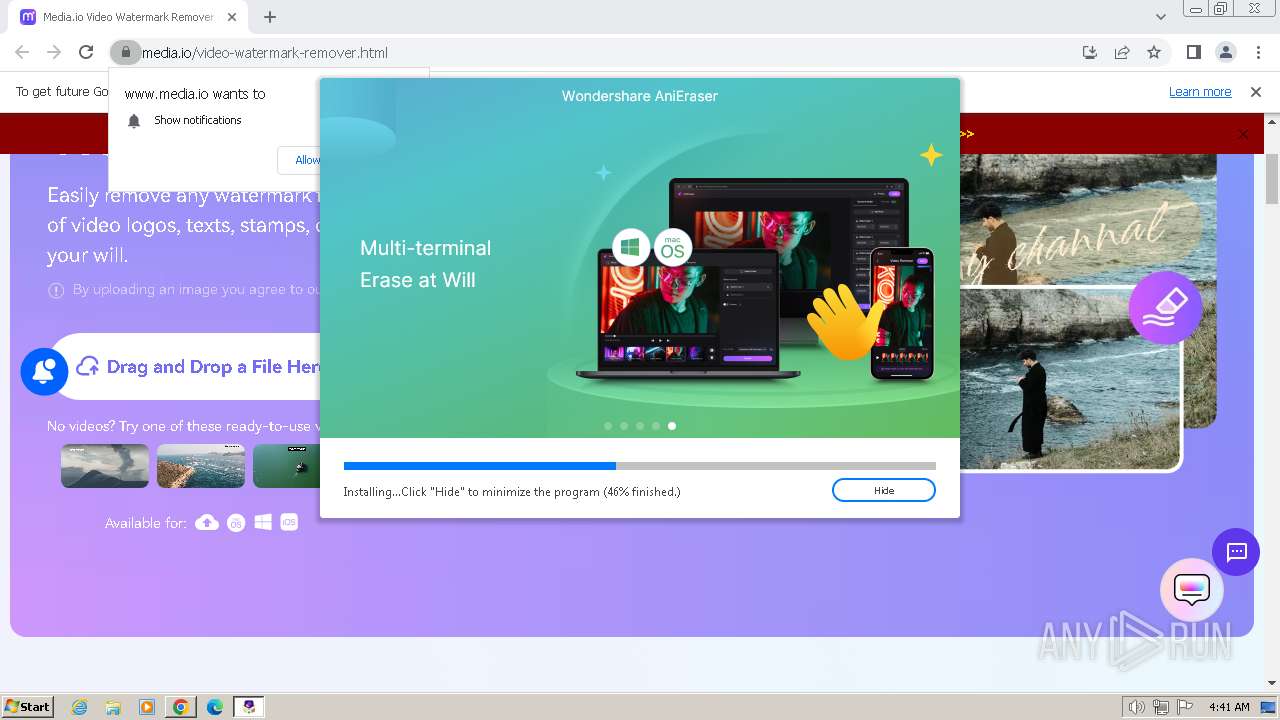
Task: Click the clock showing 4:41 AM
Action: tap(1229, 707)
